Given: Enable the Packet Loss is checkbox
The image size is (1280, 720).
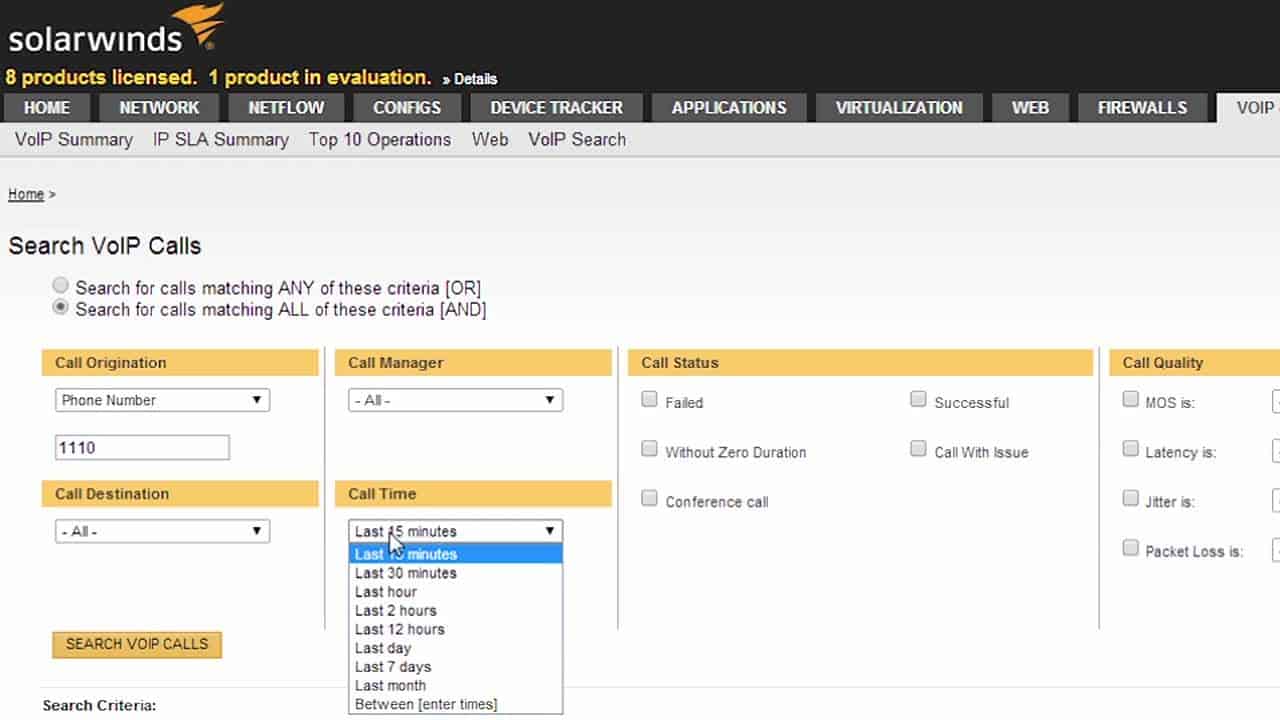Looking at the screenshot, I should 1130,548.
